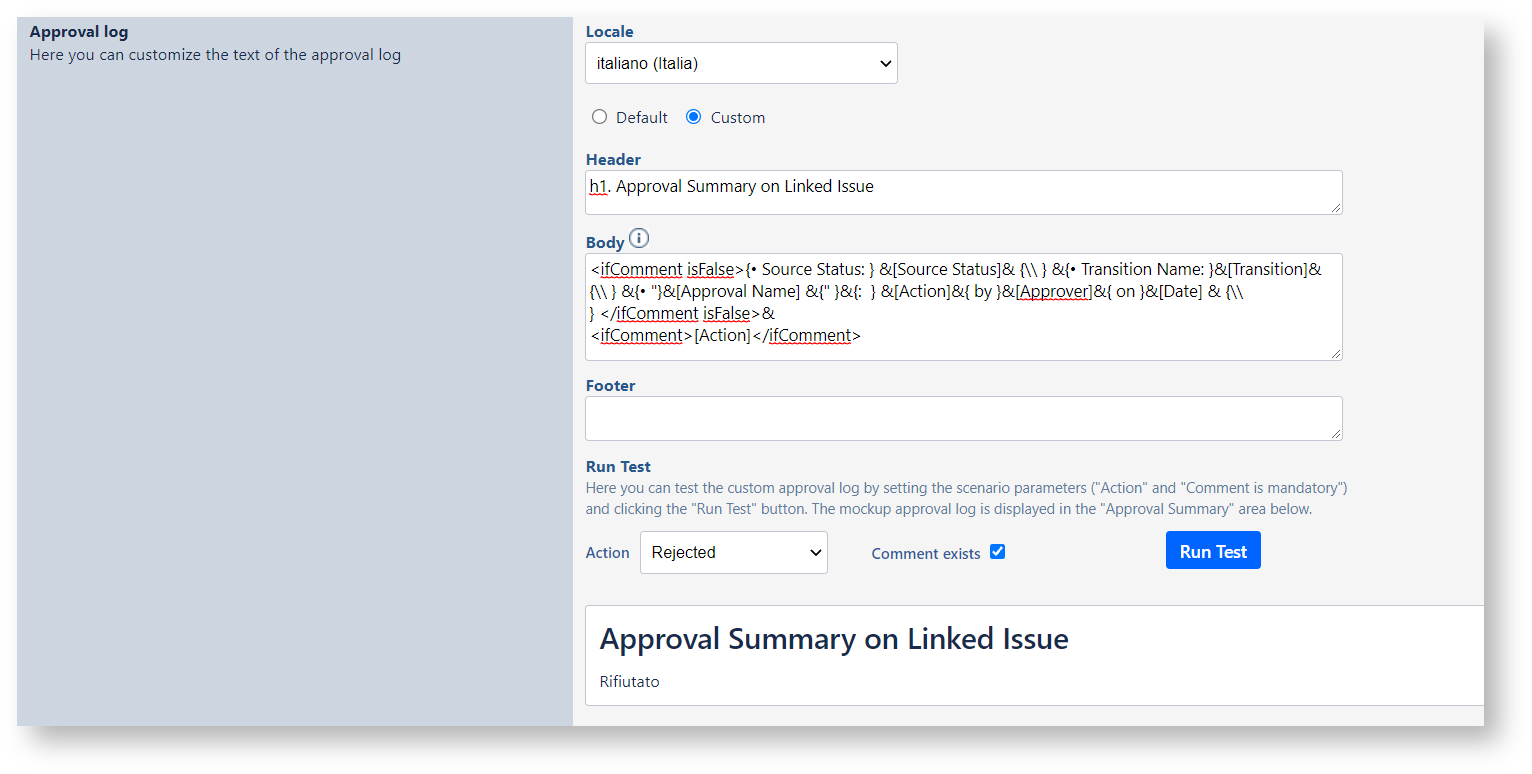This screenshot has height=774, width=1532.
Task: Click the Footer textarea resize handle
Action: (1336, 434)
